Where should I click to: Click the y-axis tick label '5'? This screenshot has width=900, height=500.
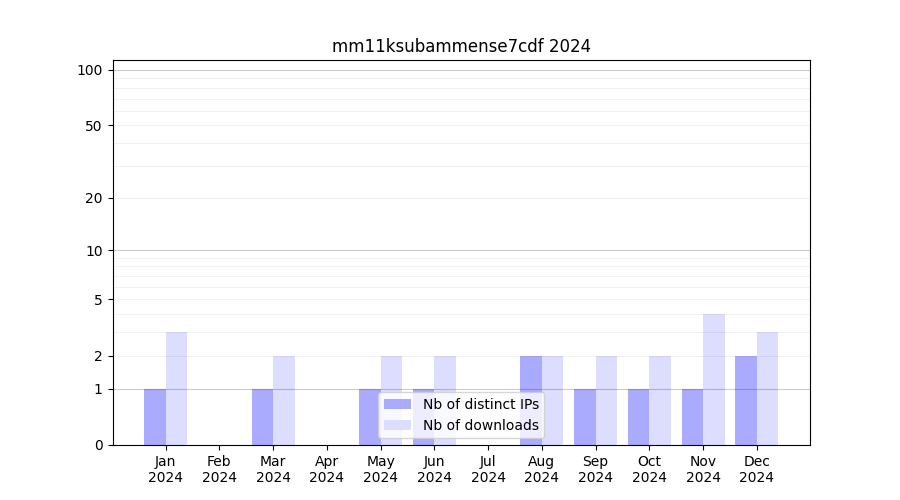[x=98, y=299]
